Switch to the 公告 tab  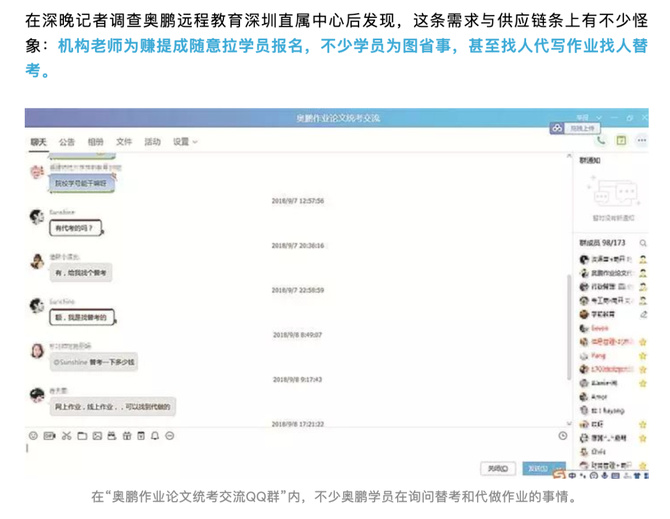pyautogui.click(x=67, y=142)
